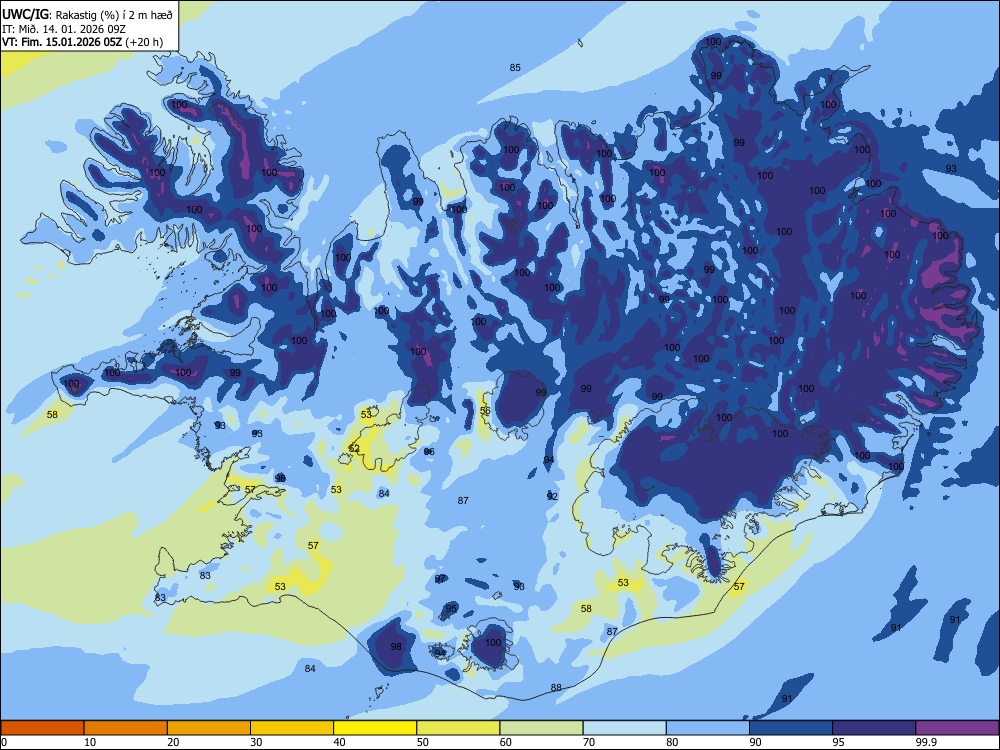Click the '56' humidity value on map
1000x750 pixels.
(x=485, y=410)
